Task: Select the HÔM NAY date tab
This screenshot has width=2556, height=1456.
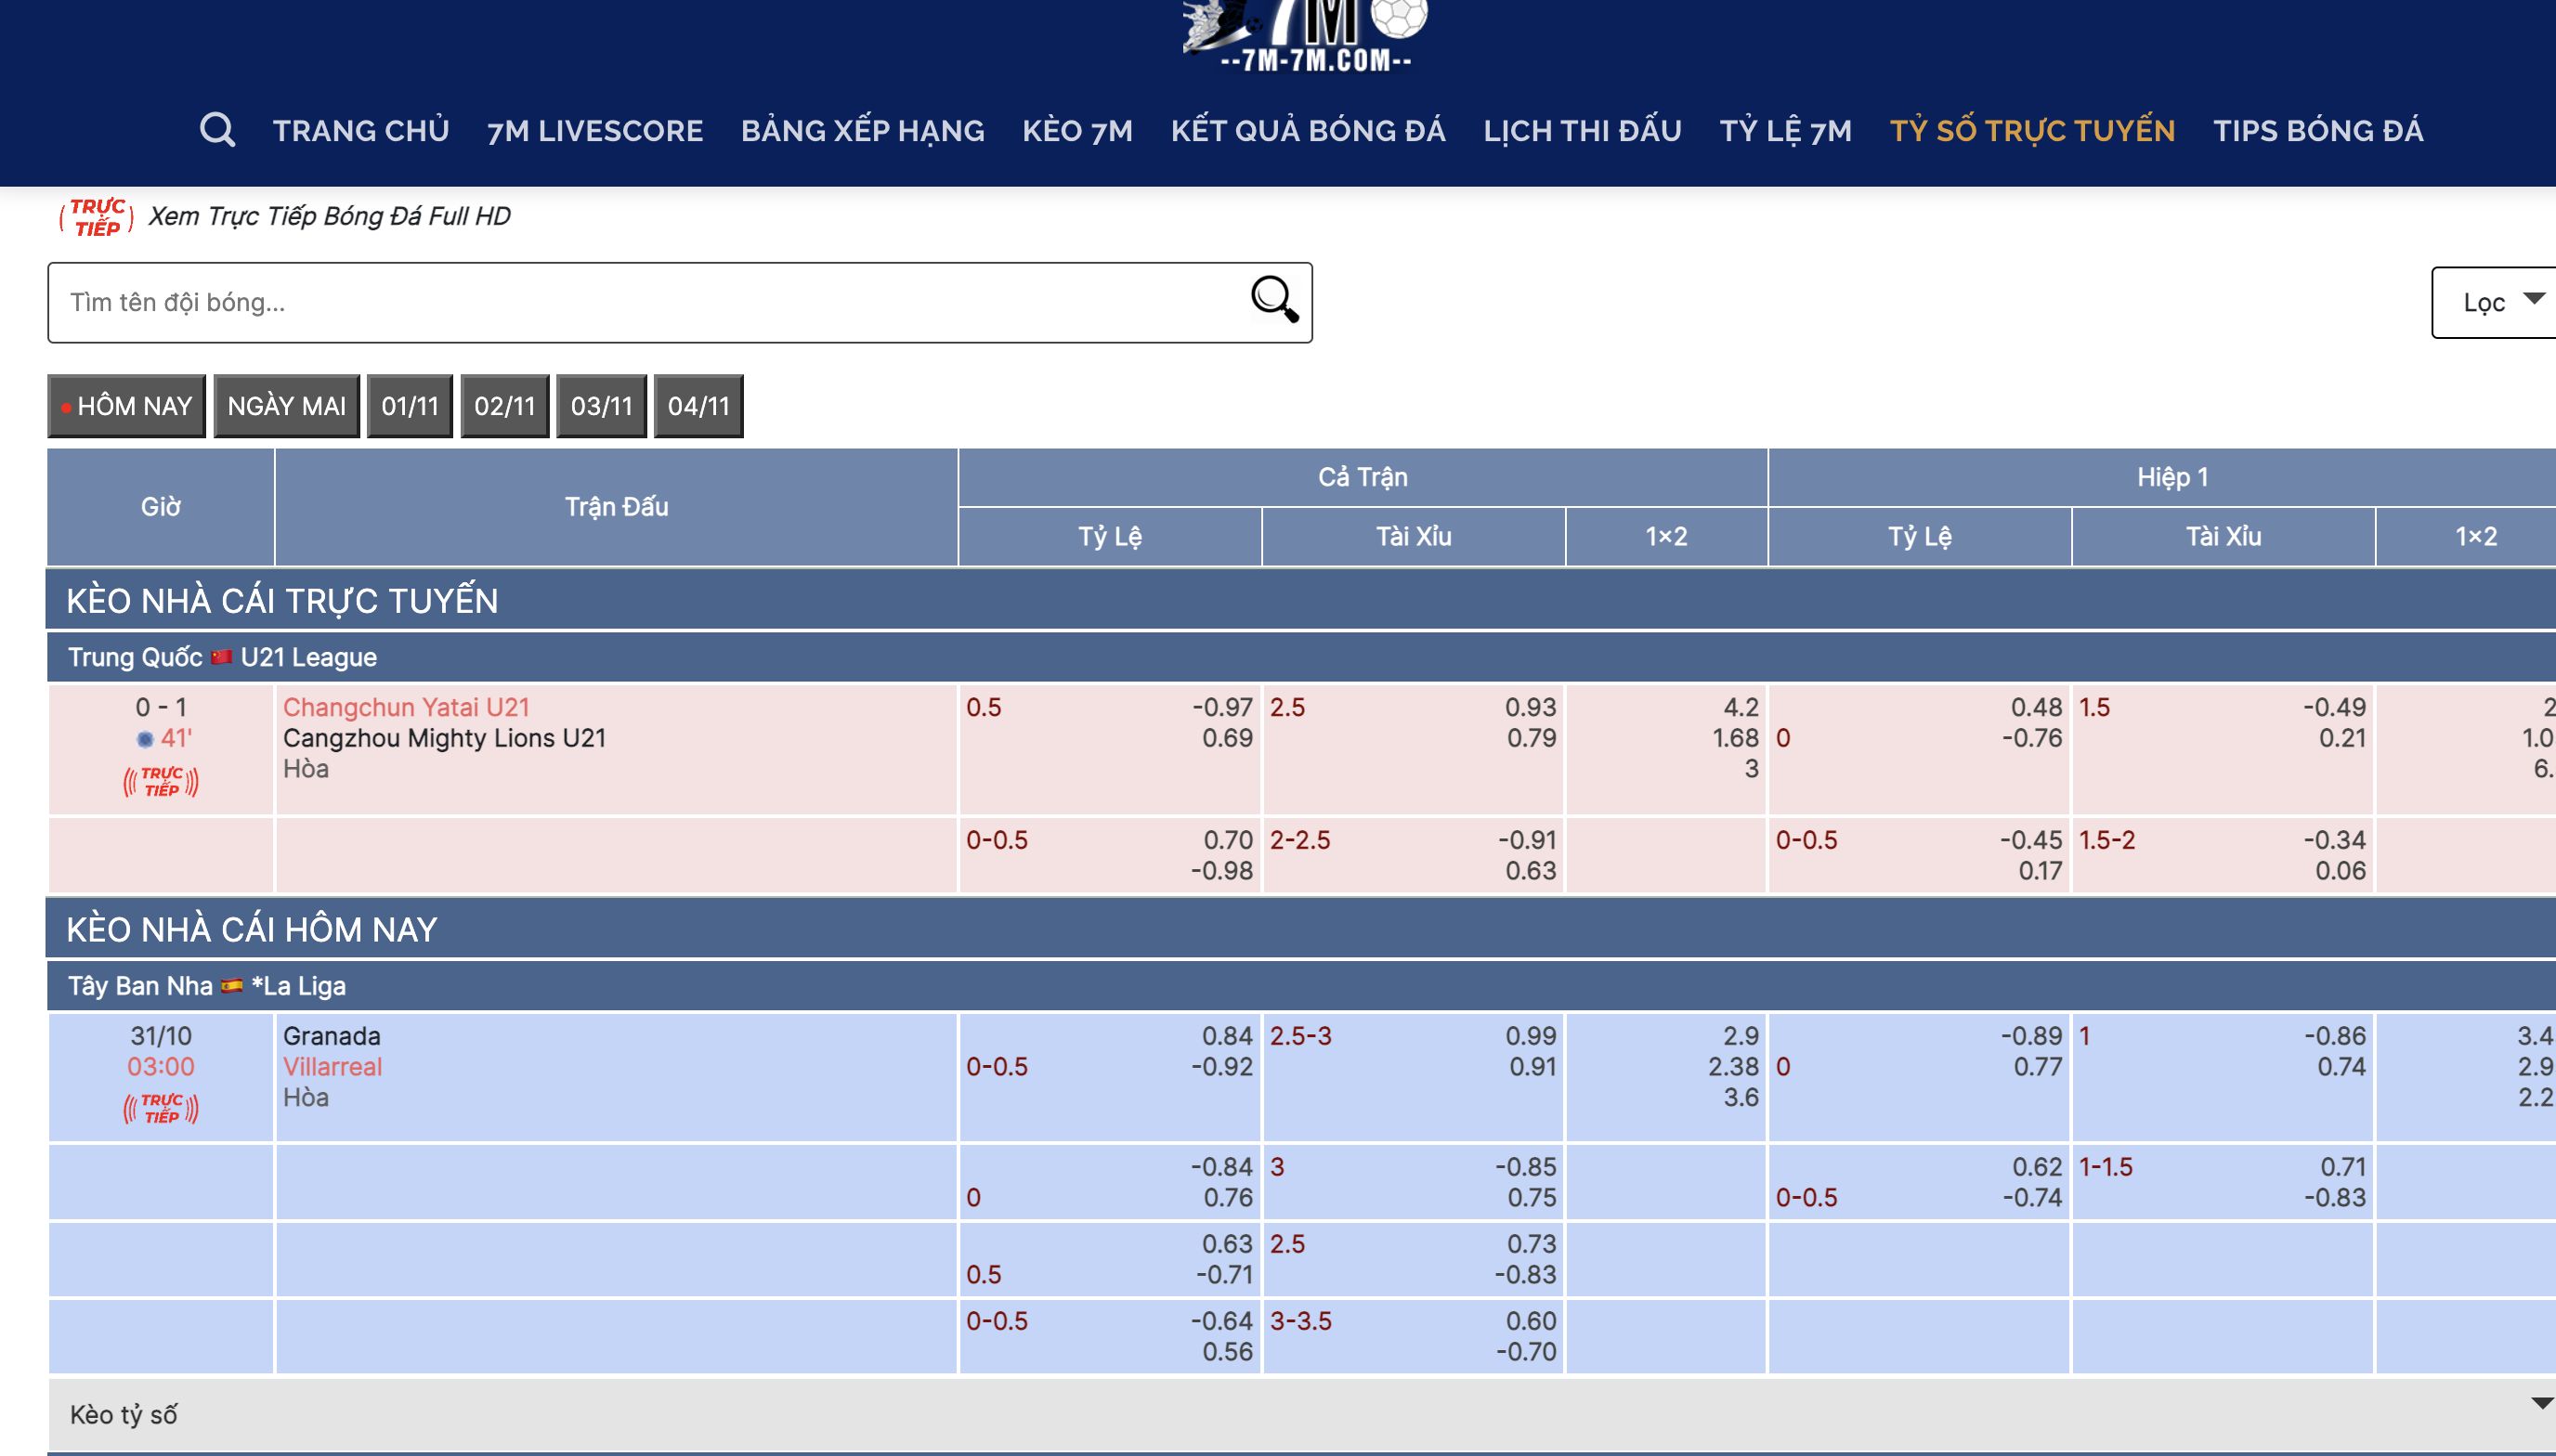Action: 127,406
